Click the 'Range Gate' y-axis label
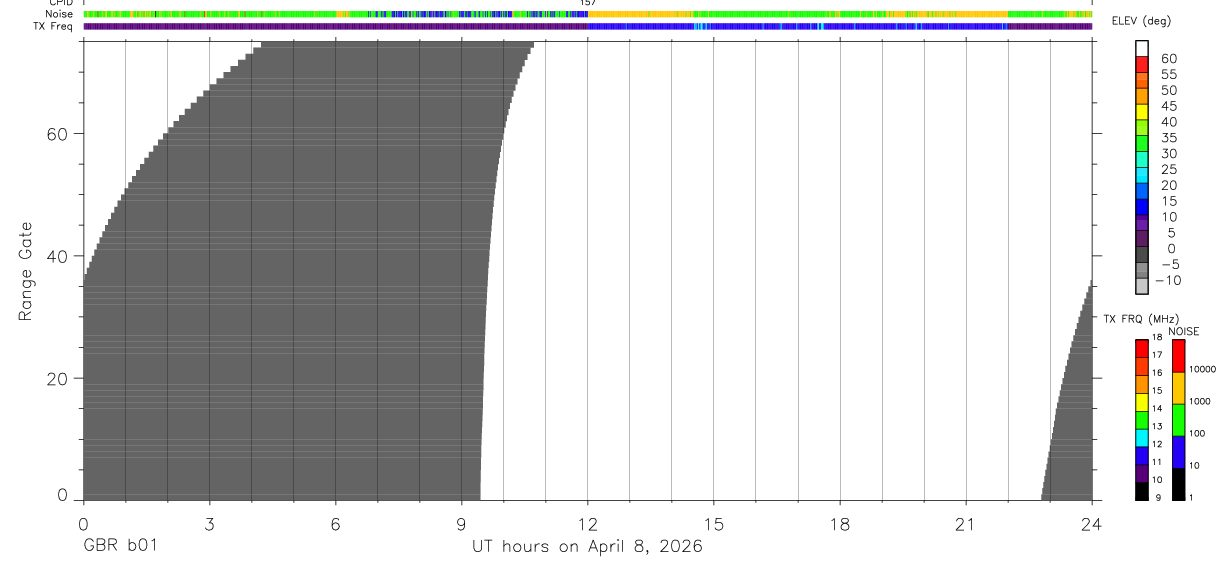 pyautogui.click(x=26, y=272)
